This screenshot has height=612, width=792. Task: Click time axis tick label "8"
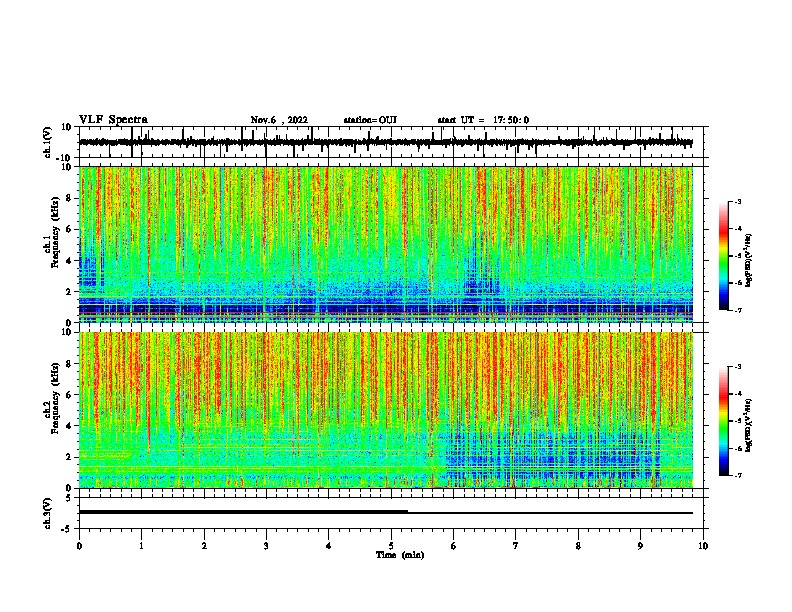(578, 545)
